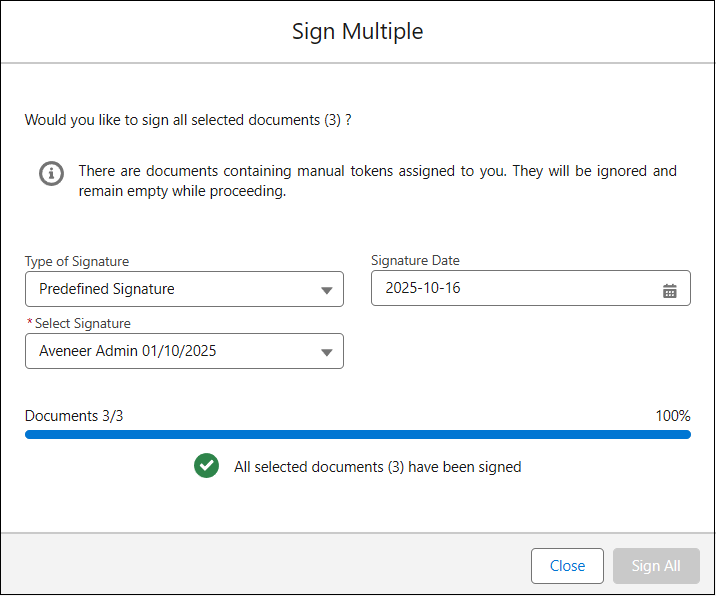Open the calendar picker for Signature Date

pos(669,290)
